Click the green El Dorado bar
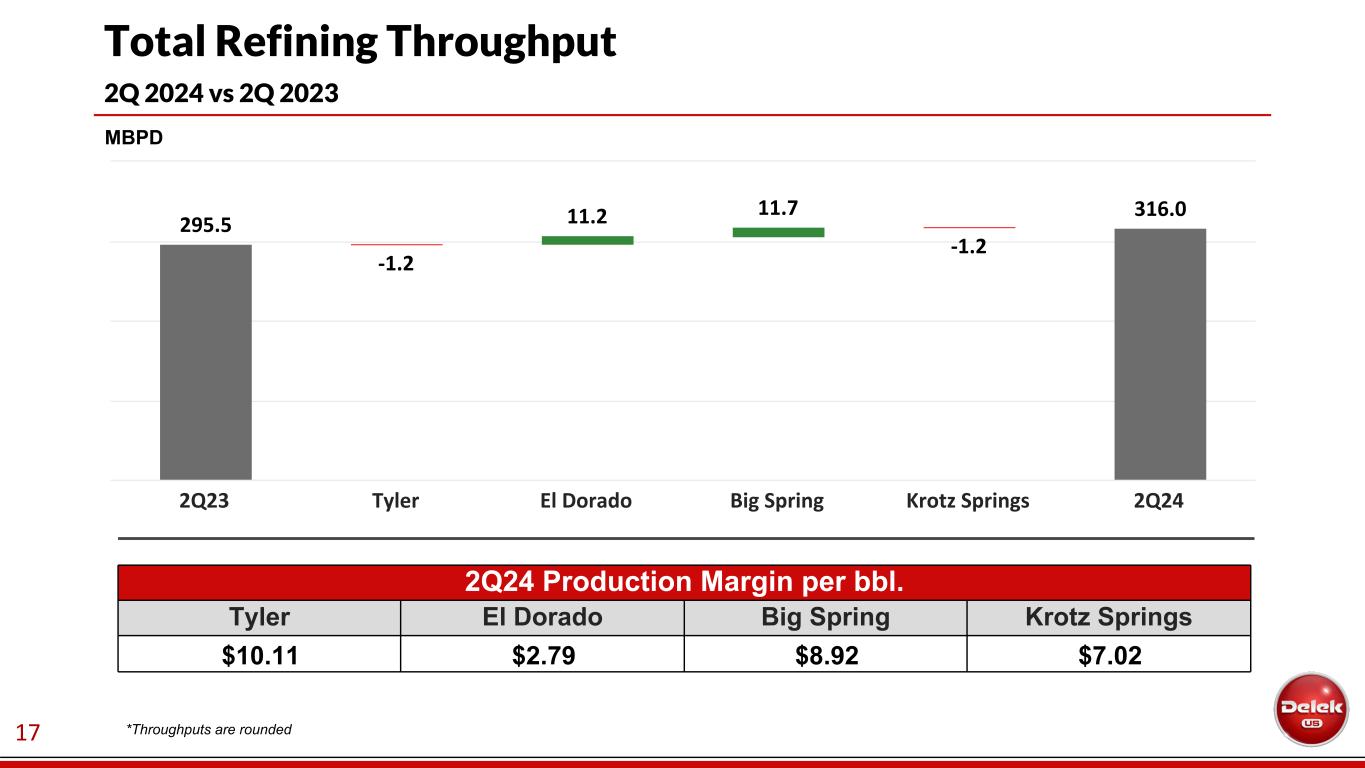This screenshot has height=768, width=1365. tap(587, 240)
